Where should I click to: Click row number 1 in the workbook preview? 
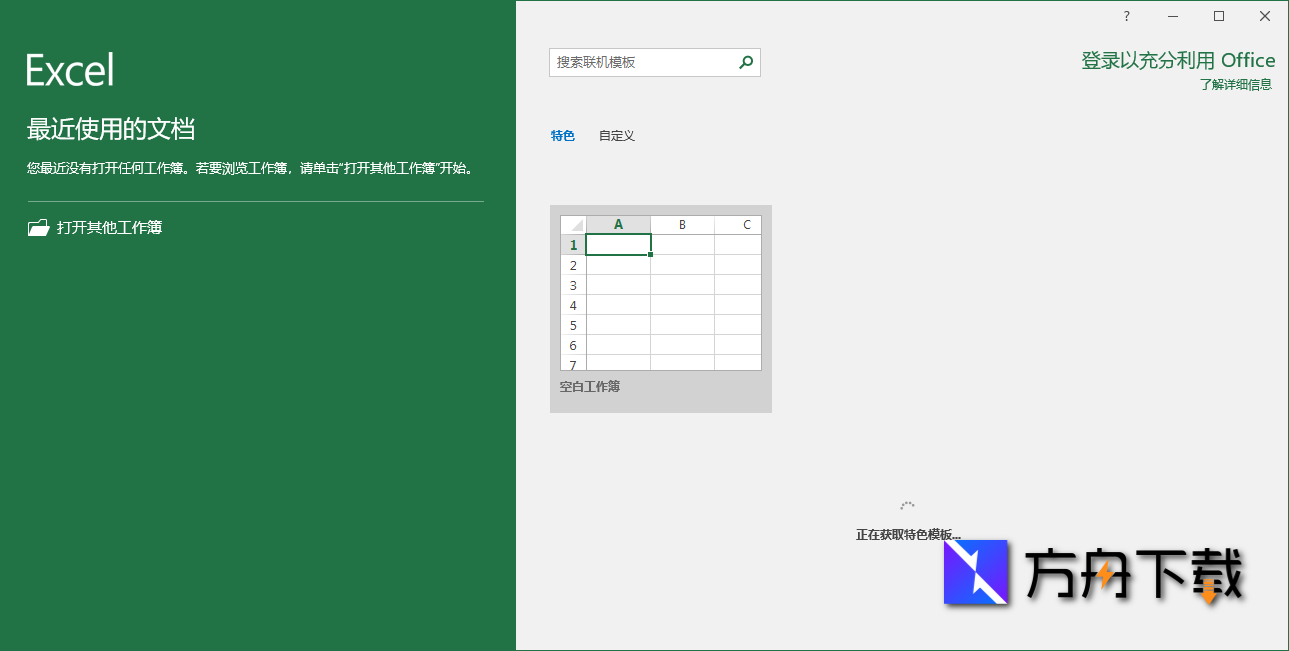point(572,244)
